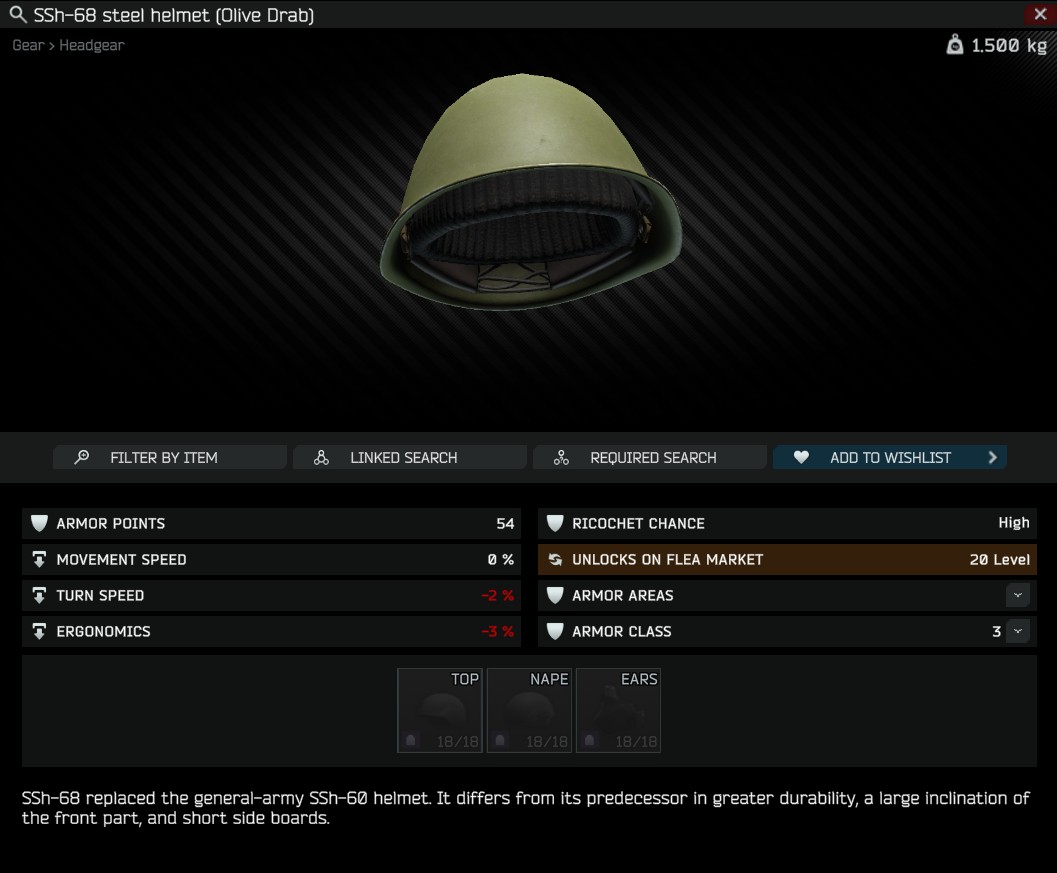This screenshot has width=1057, height=873.
Task: Click the Linked Search nodes icon
Action: (322, 457)
